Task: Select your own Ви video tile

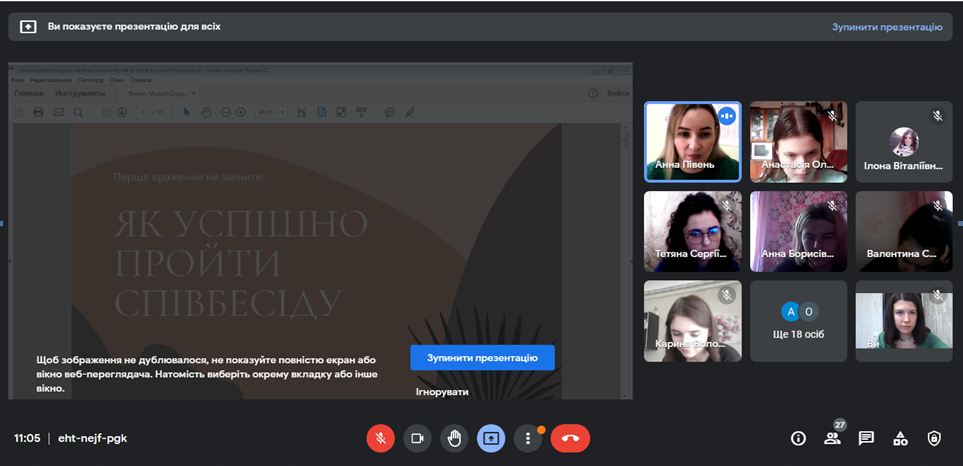Action: coord(904,321)
